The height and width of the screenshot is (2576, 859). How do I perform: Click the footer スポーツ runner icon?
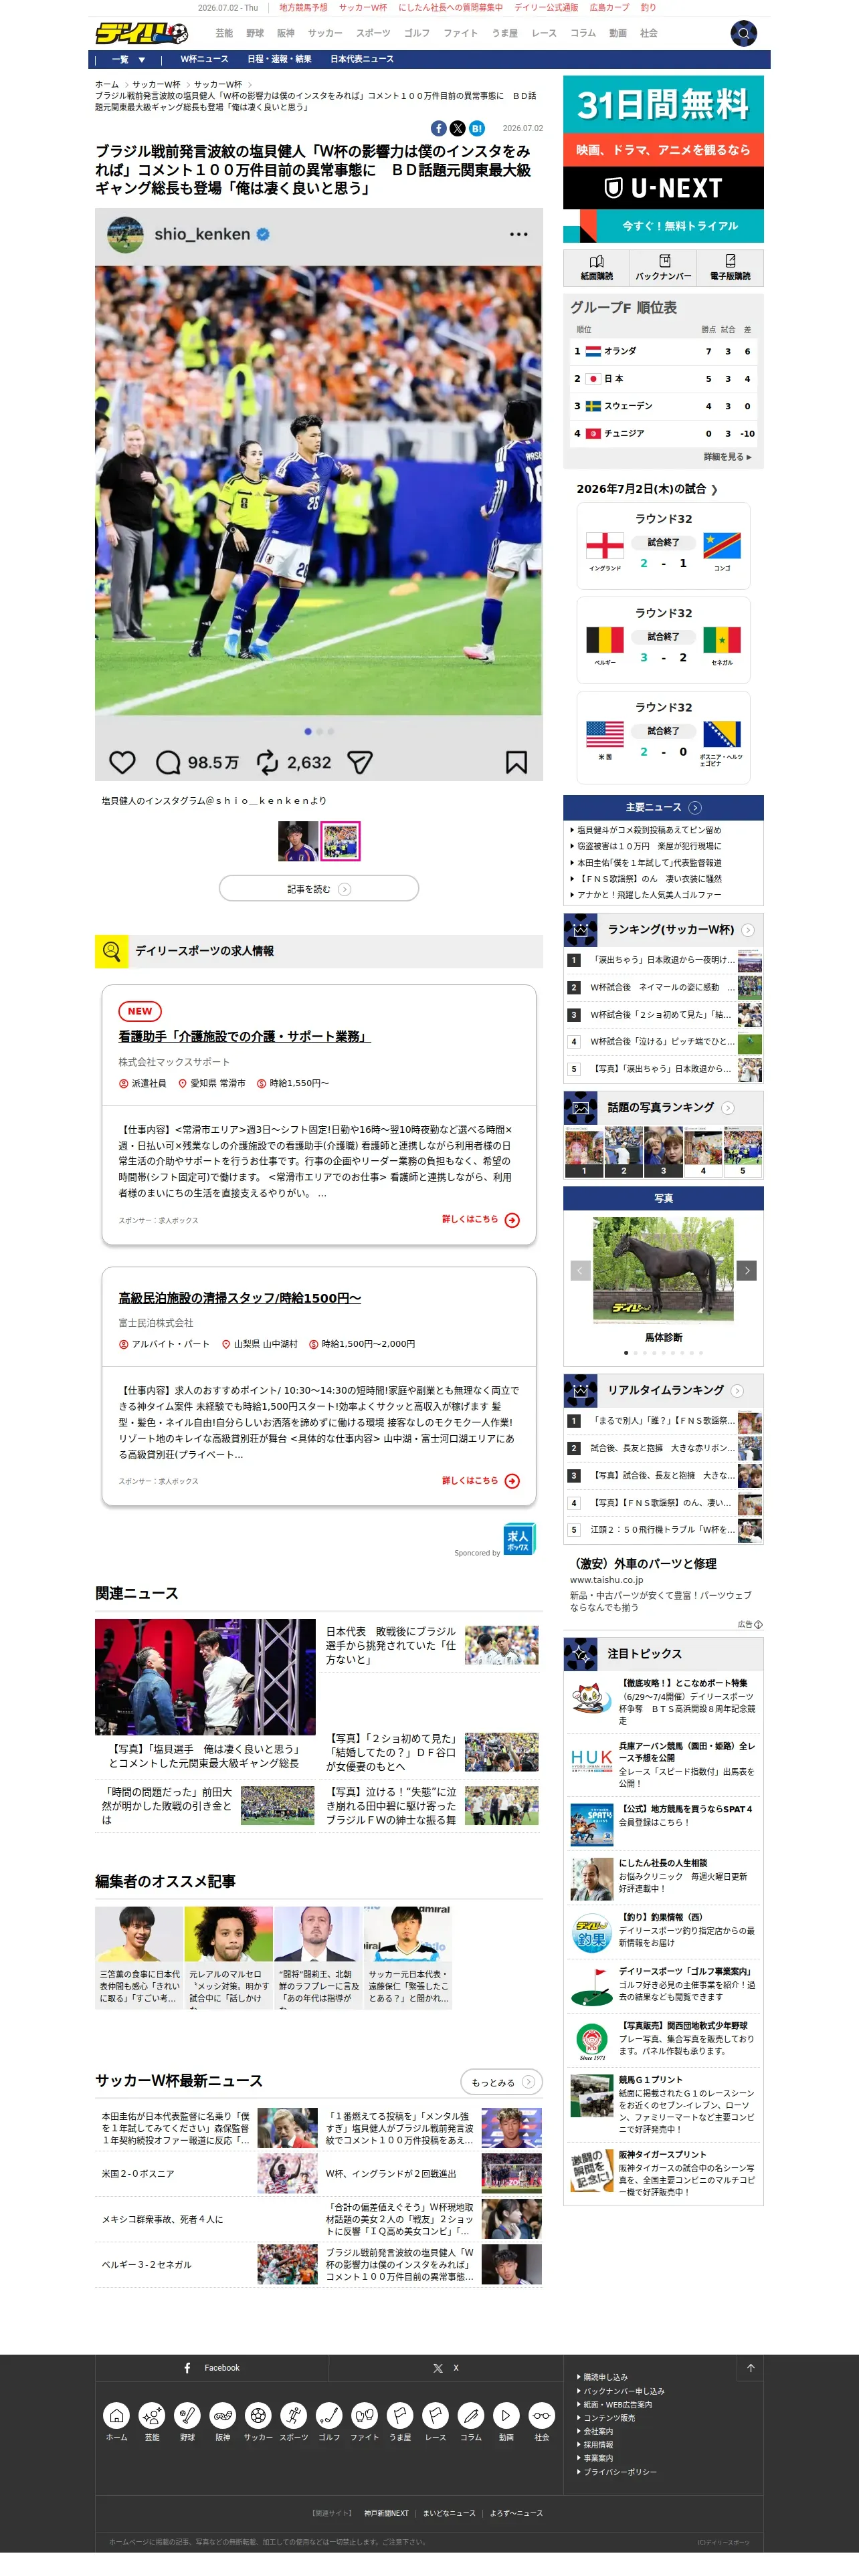point(294,2415)
